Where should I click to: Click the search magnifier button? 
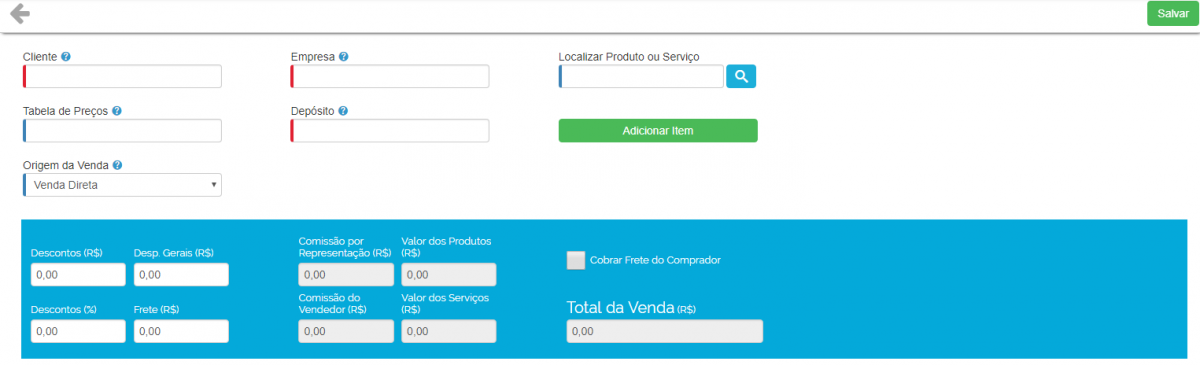click(741, 76)
